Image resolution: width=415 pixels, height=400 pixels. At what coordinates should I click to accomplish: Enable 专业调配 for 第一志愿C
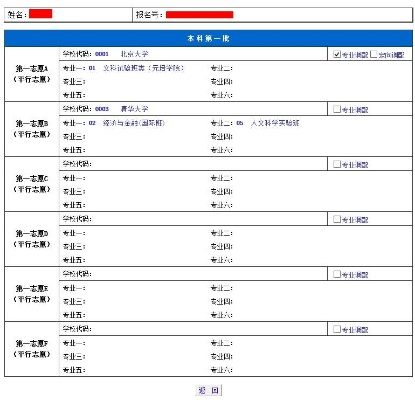[x=337, y=164]
